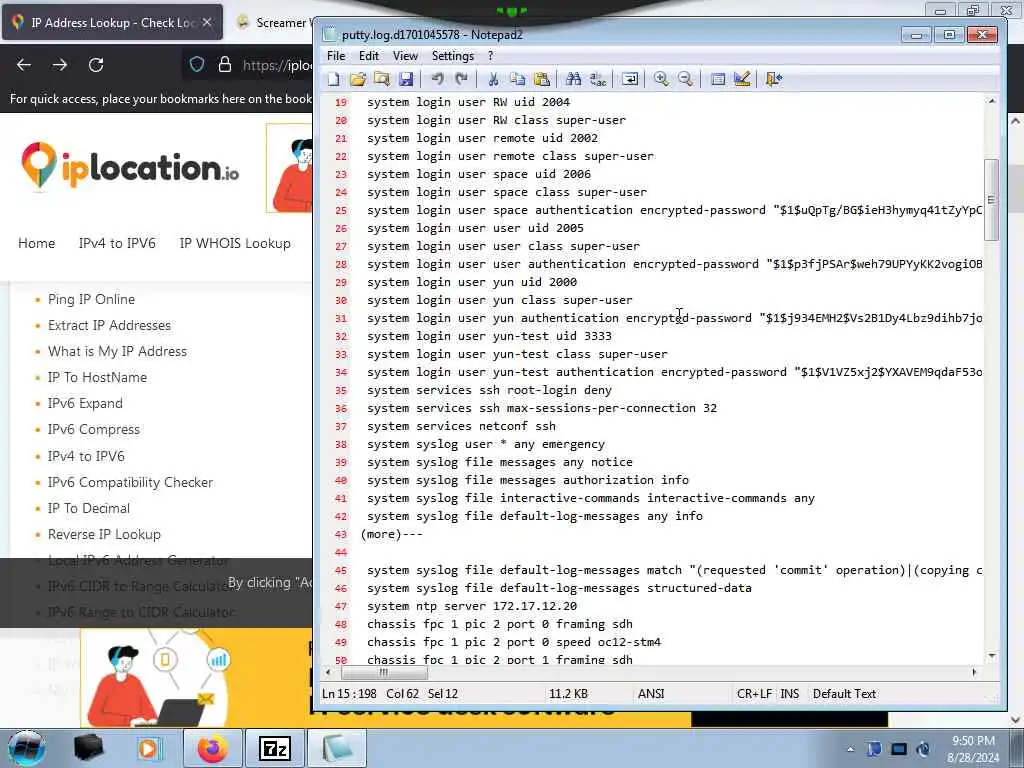Open the scheme selection icon
Image resolution: width=1024 pixels, height=768 pixels.
718,79
